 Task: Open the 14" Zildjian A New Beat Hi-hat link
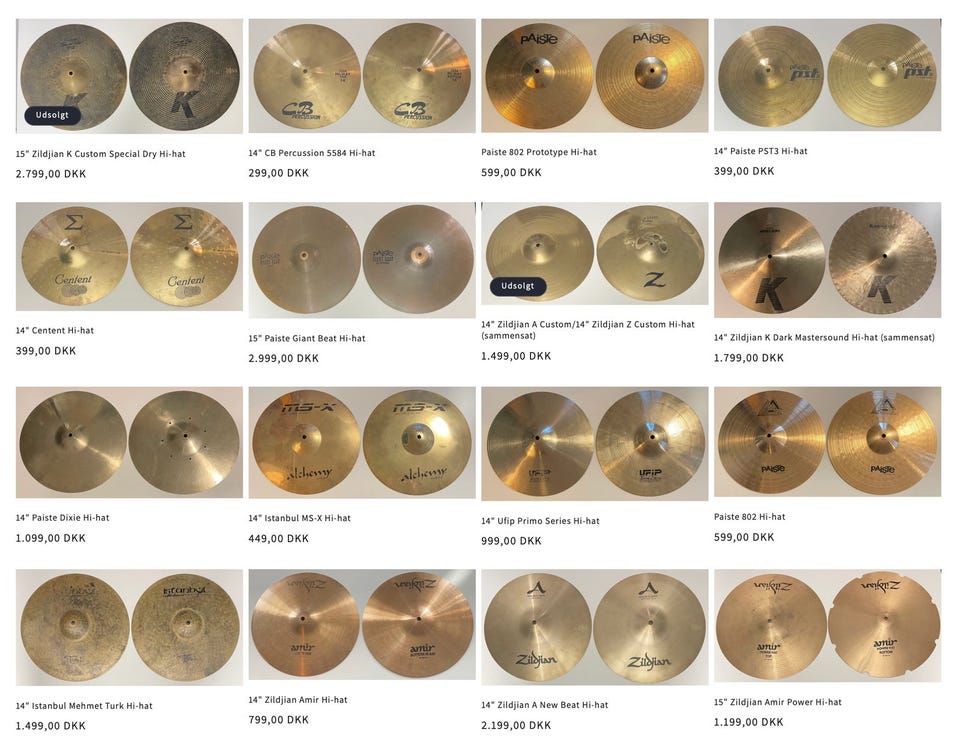pyautogui.click(x=544, y=705)
